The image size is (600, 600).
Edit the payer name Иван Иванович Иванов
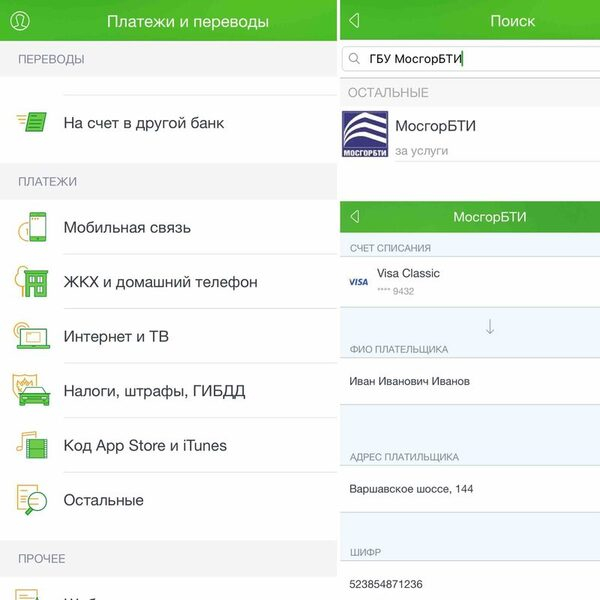(470, 381)
